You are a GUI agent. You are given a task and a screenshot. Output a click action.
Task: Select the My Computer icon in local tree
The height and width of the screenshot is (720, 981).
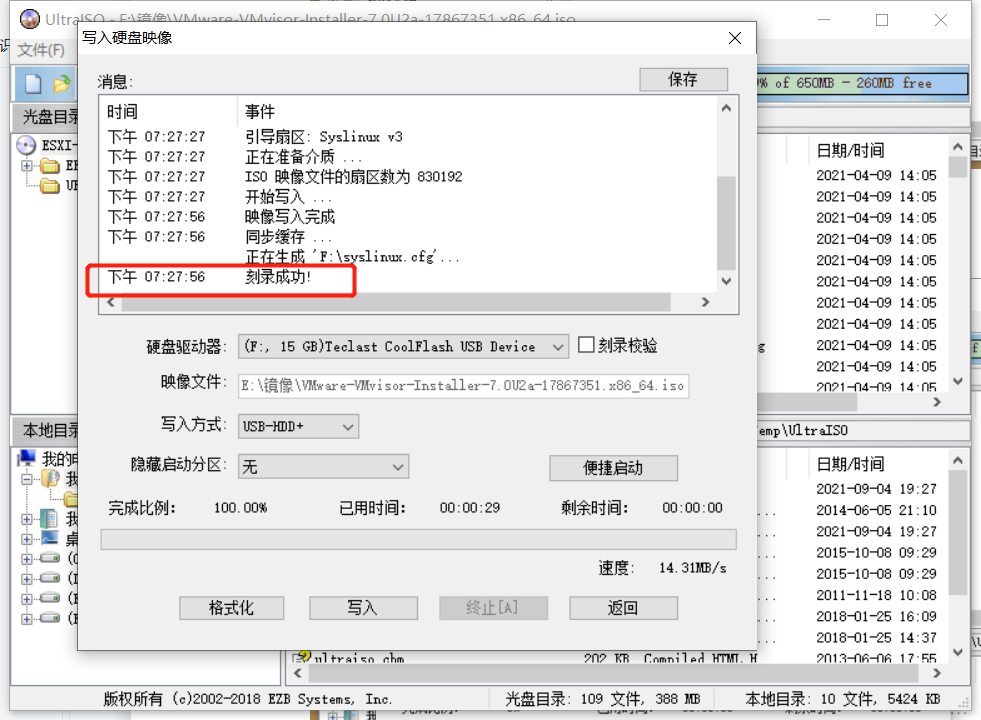coord(26,458)
